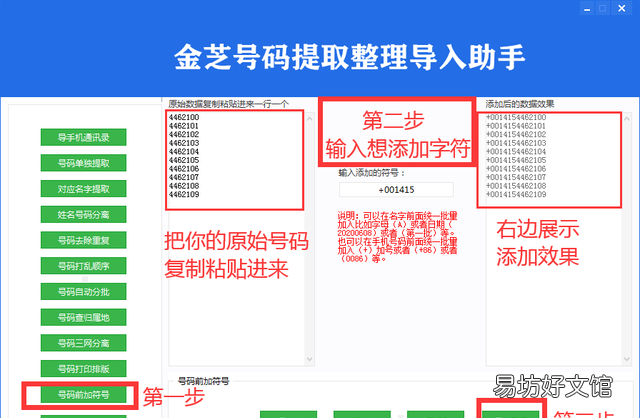Click the 4462103 line in original data
The width and height of the screenshot is (640, 418).
(x=184, y=143)
